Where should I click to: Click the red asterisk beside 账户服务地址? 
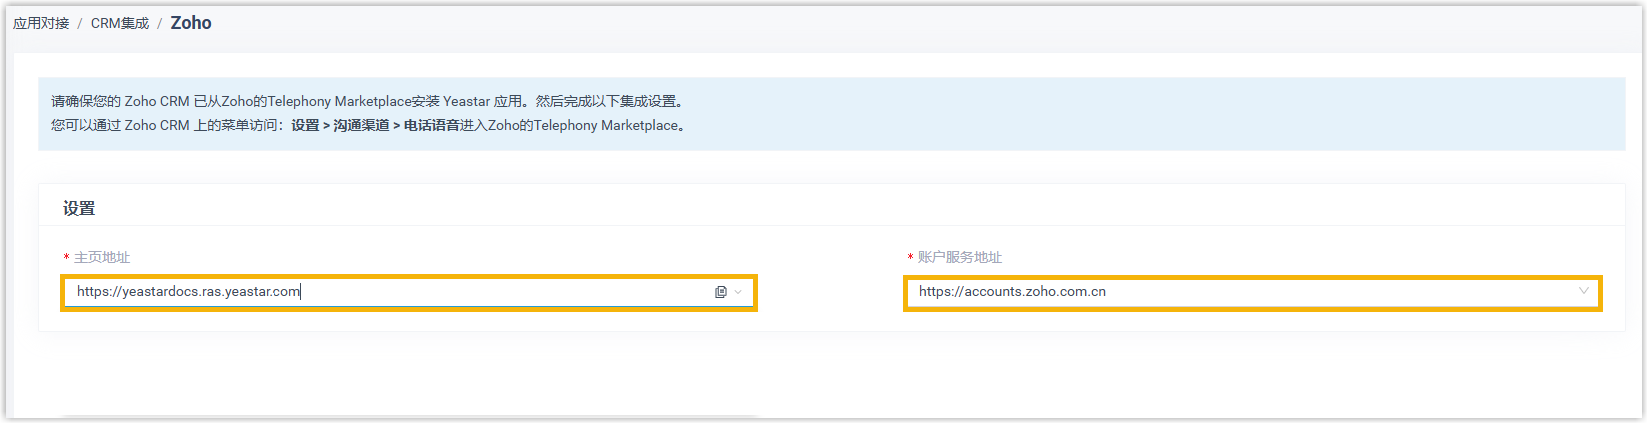pyautogui.click(x=910, y=258)
